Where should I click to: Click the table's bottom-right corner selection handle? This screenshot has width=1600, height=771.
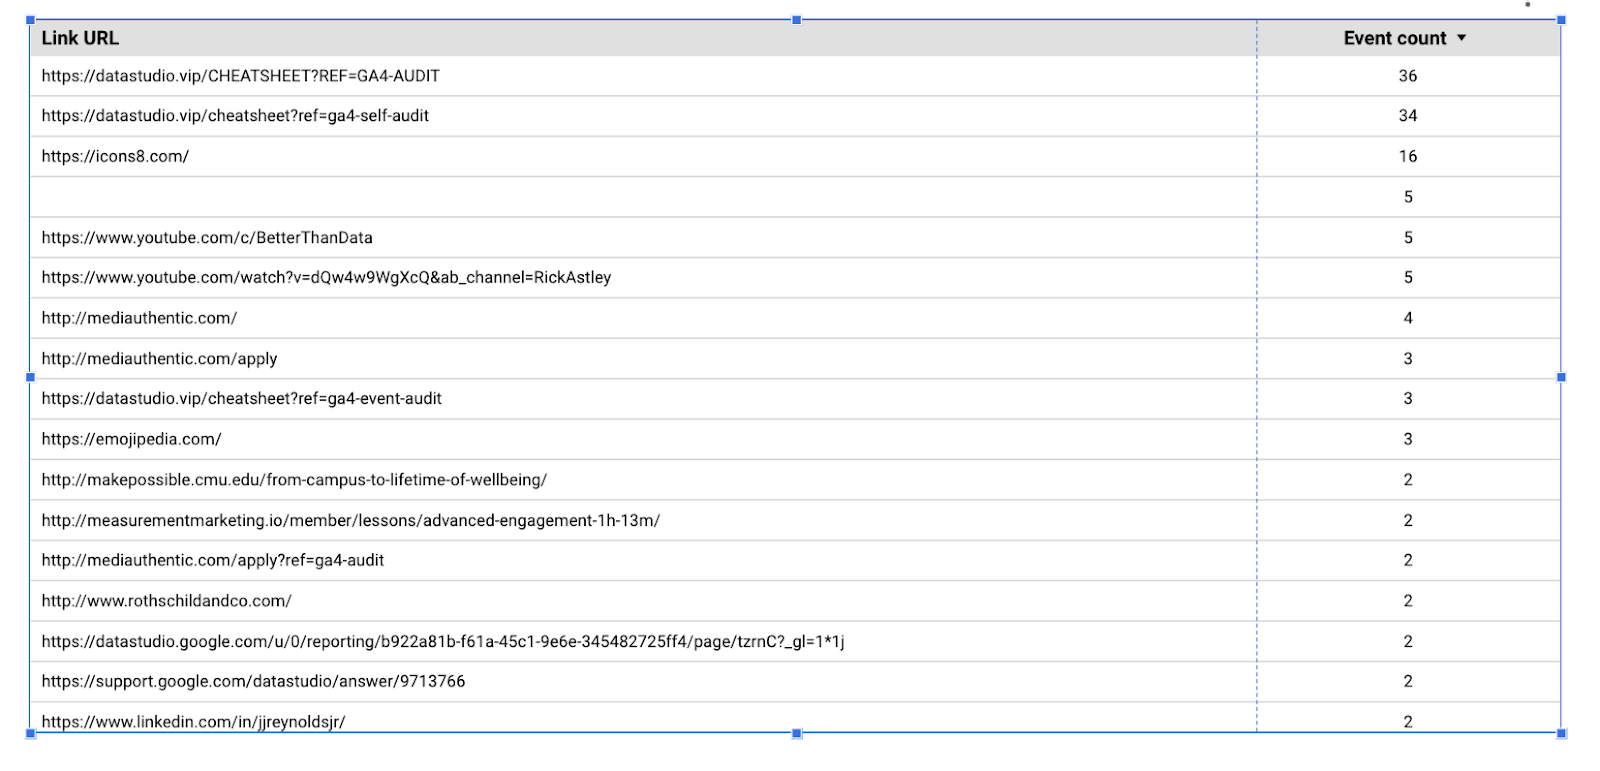[x=1562, y=734]
